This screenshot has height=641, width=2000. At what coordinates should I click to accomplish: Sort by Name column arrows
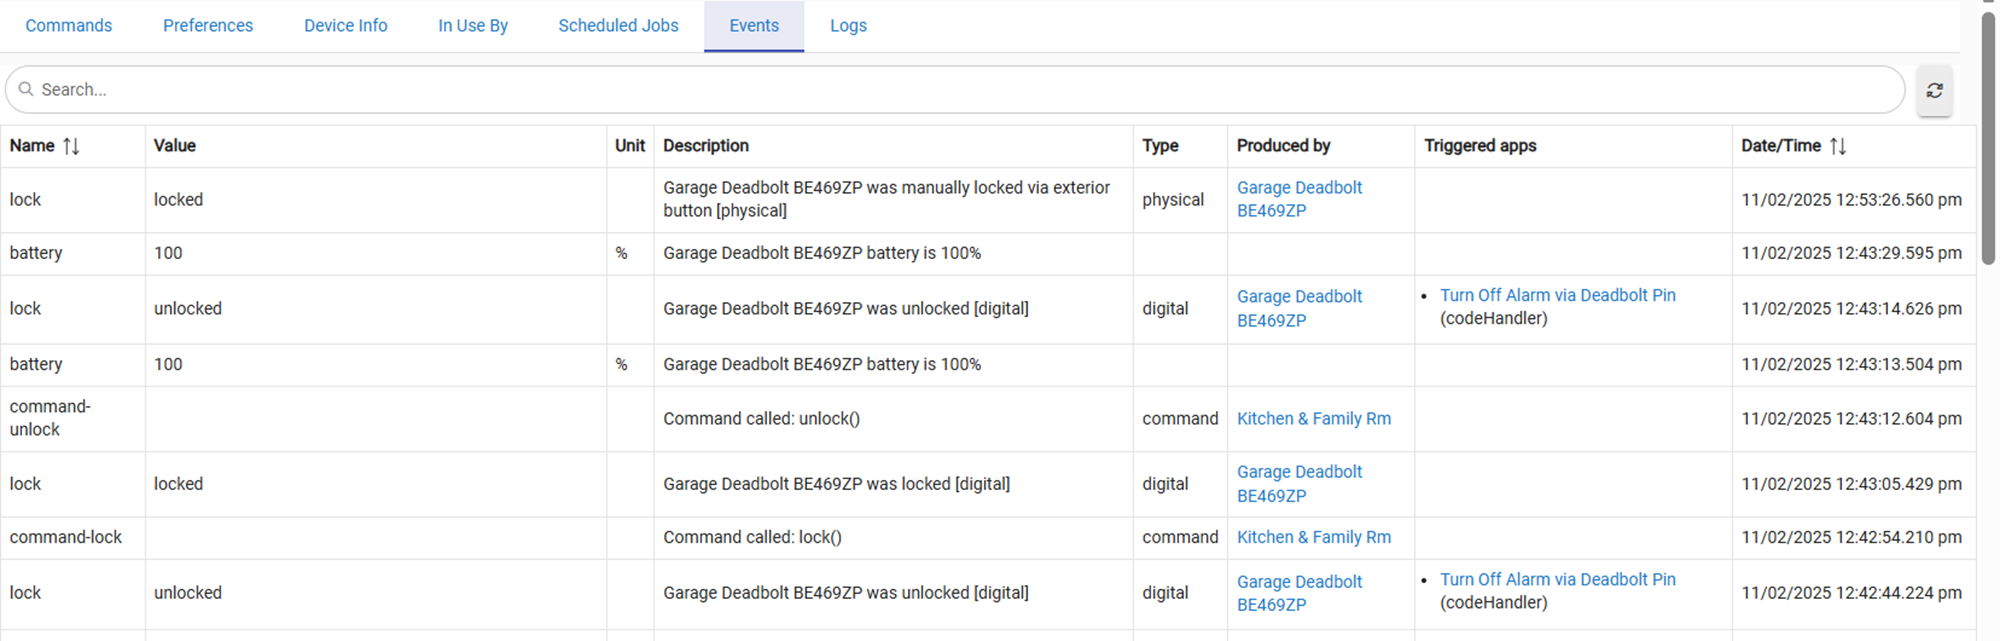tap(71, 146)
